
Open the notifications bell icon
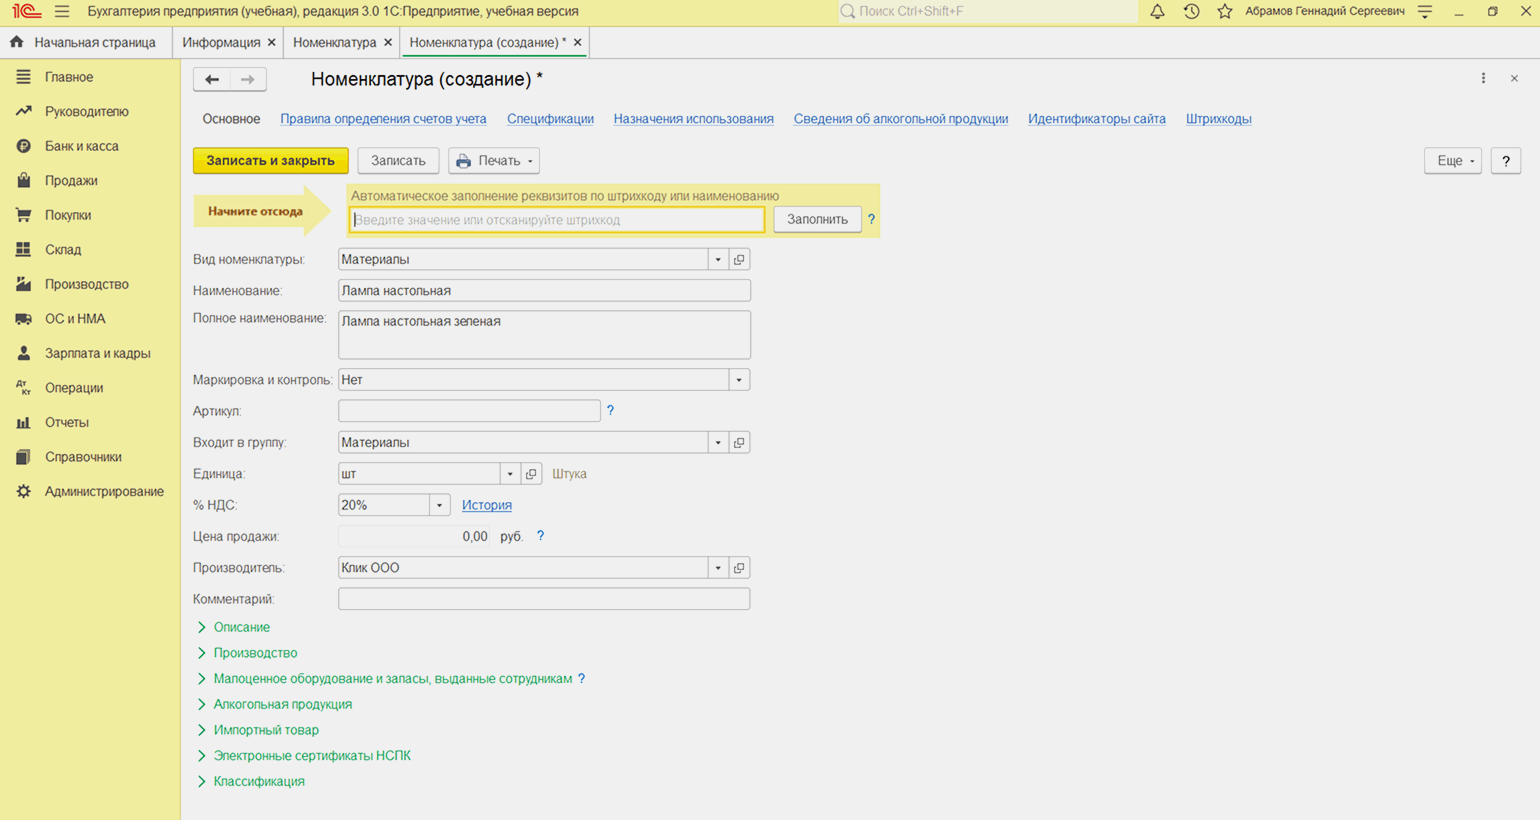1157,12
